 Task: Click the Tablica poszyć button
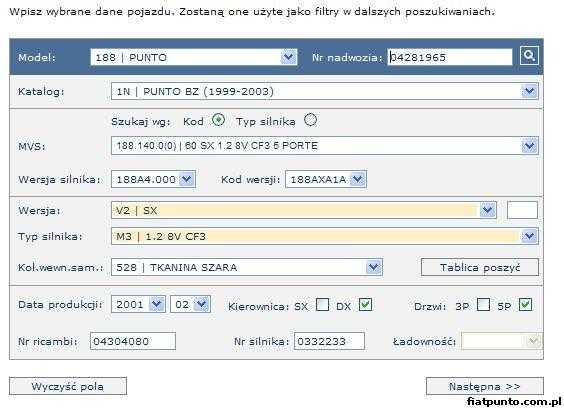pos(480,267)
